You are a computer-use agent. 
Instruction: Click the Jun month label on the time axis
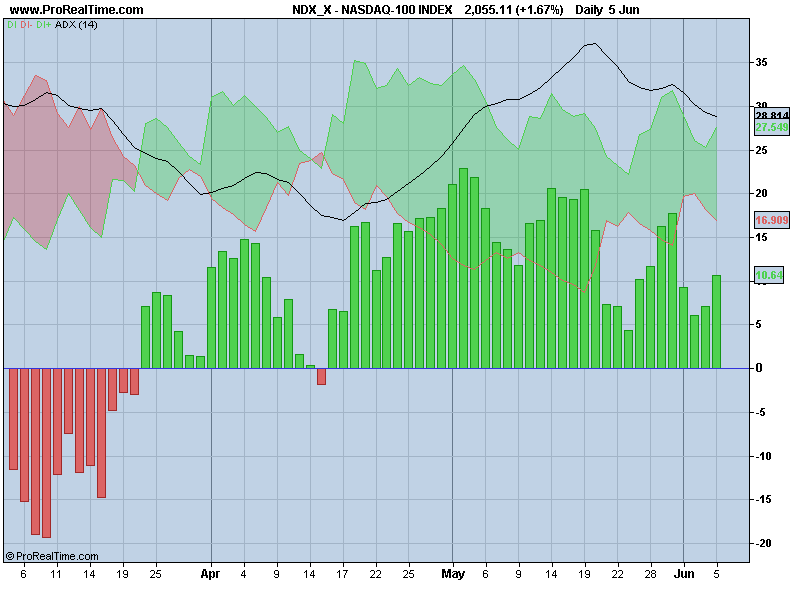tap(684, 574)
